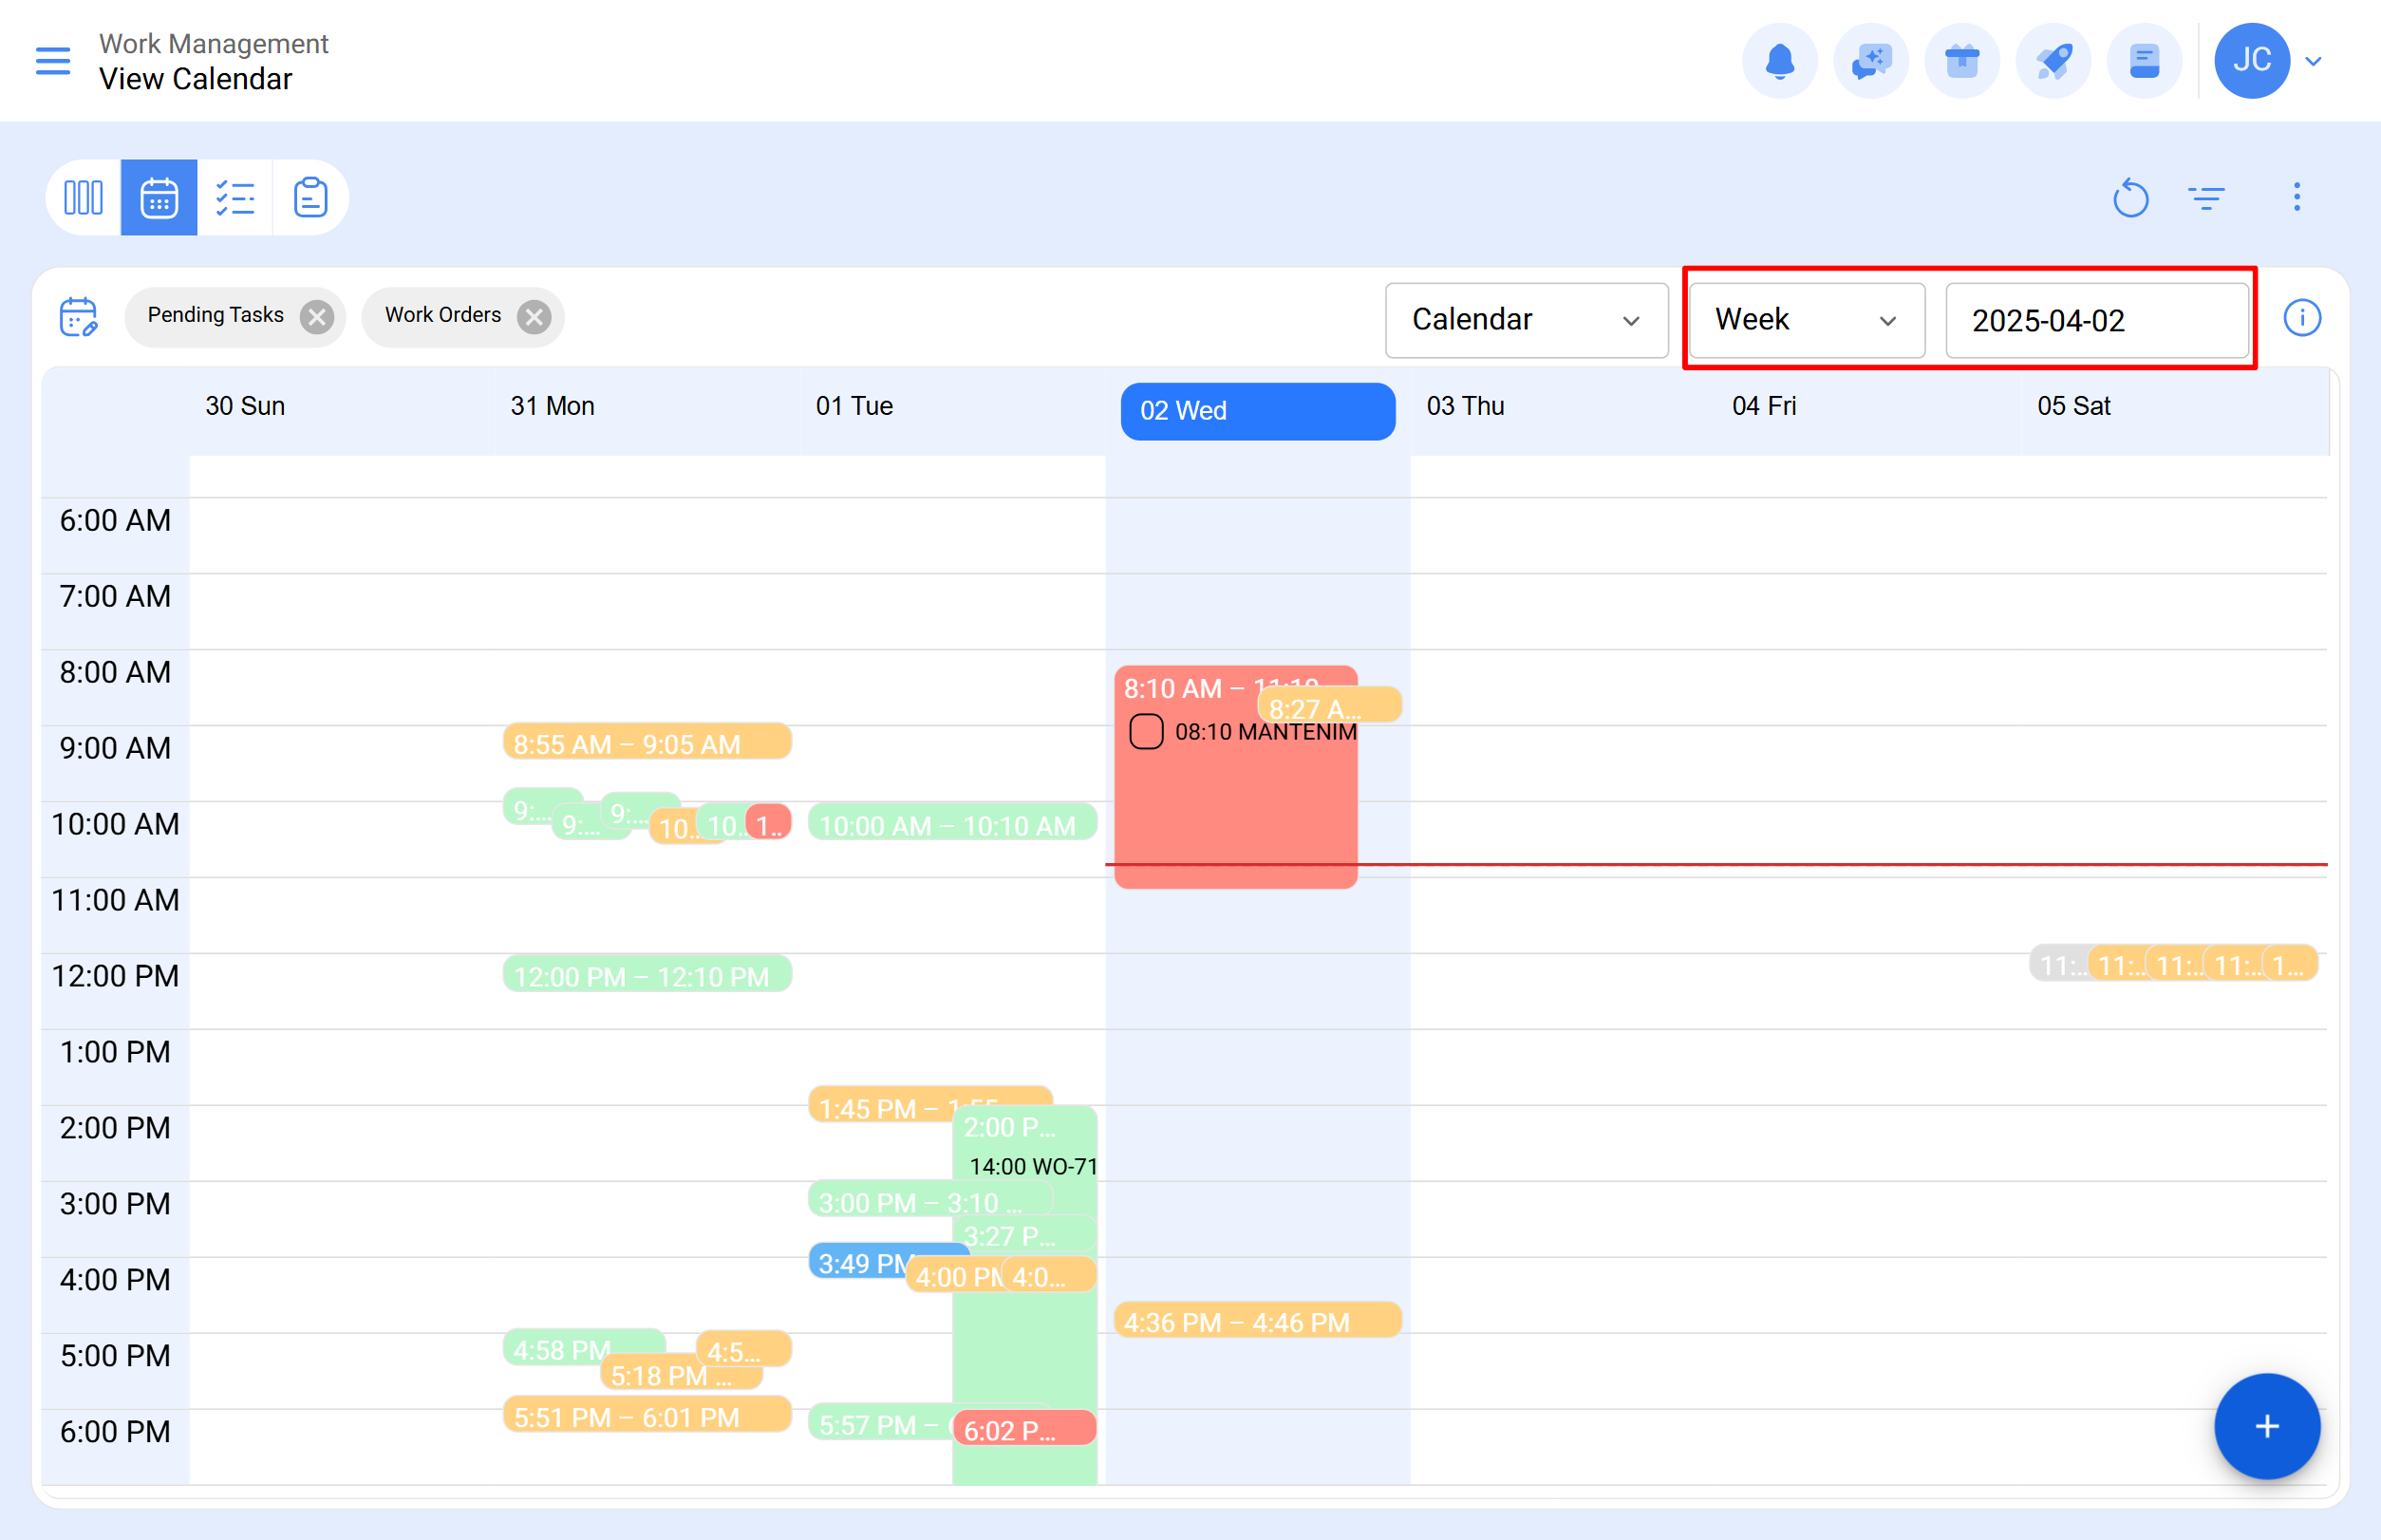
Task: Remove the Pending Tasks filter chip
Action: [x=317, y=317]
